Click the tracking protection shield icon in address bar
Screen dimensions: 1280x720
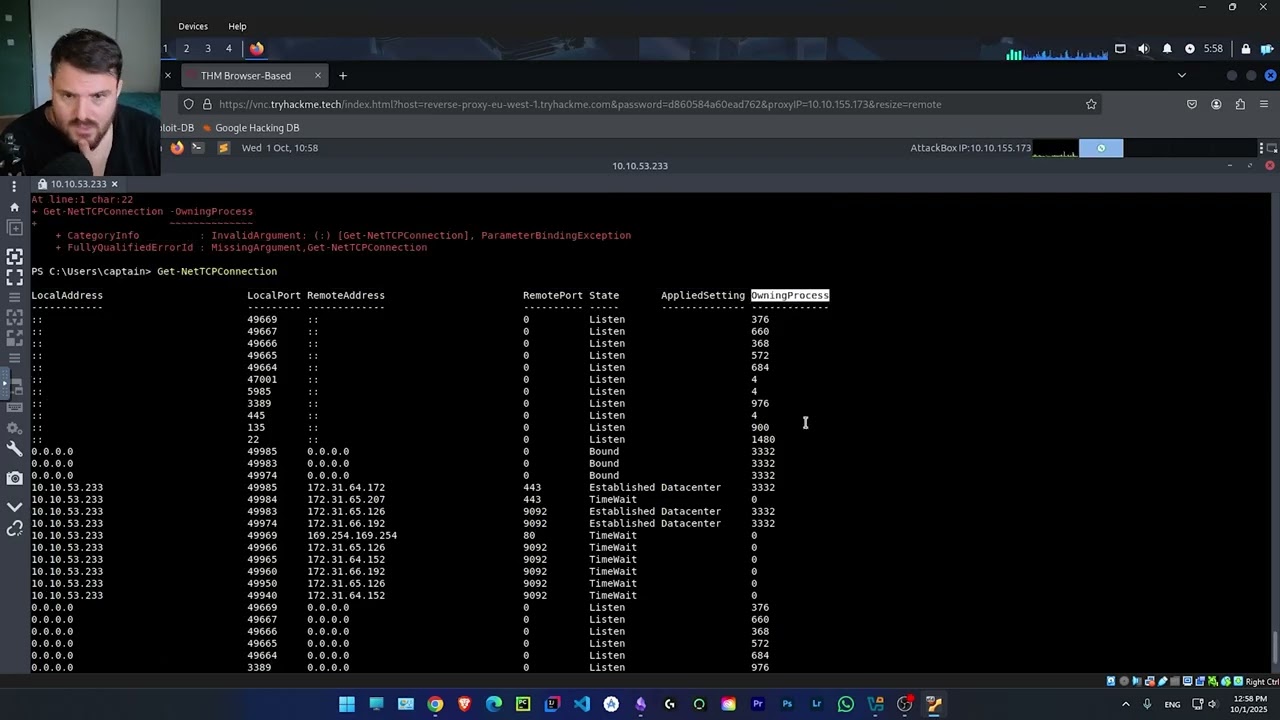(188, 104)
